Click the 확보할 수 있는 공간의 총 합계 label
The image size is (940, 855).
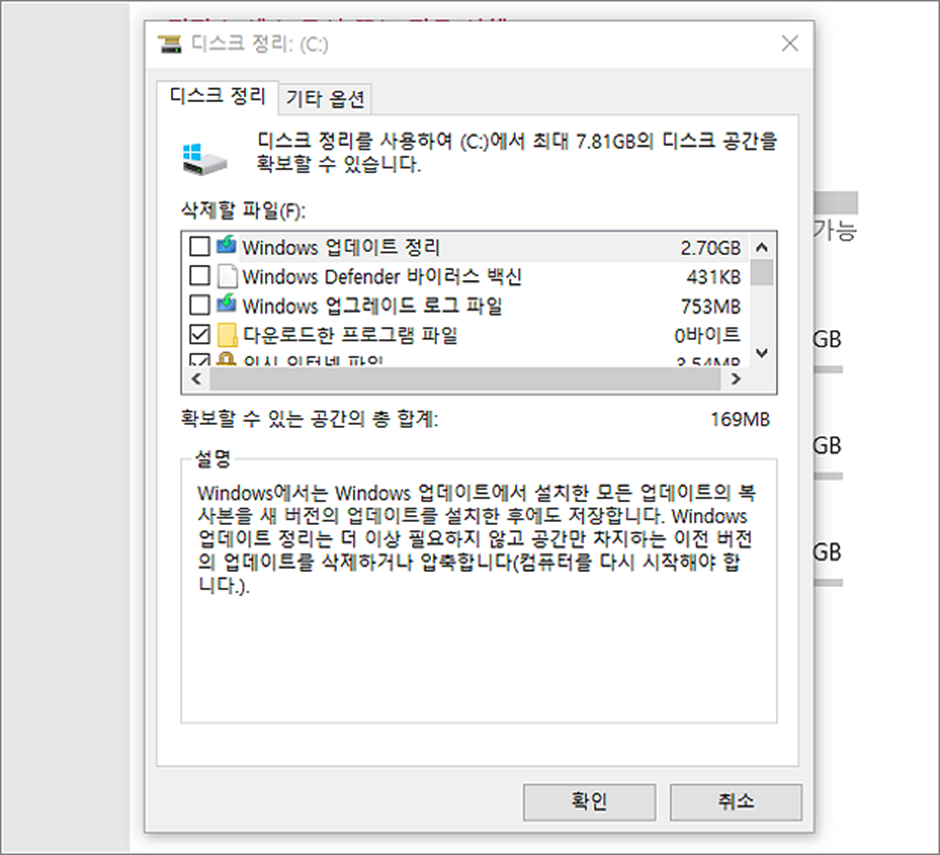309,419
